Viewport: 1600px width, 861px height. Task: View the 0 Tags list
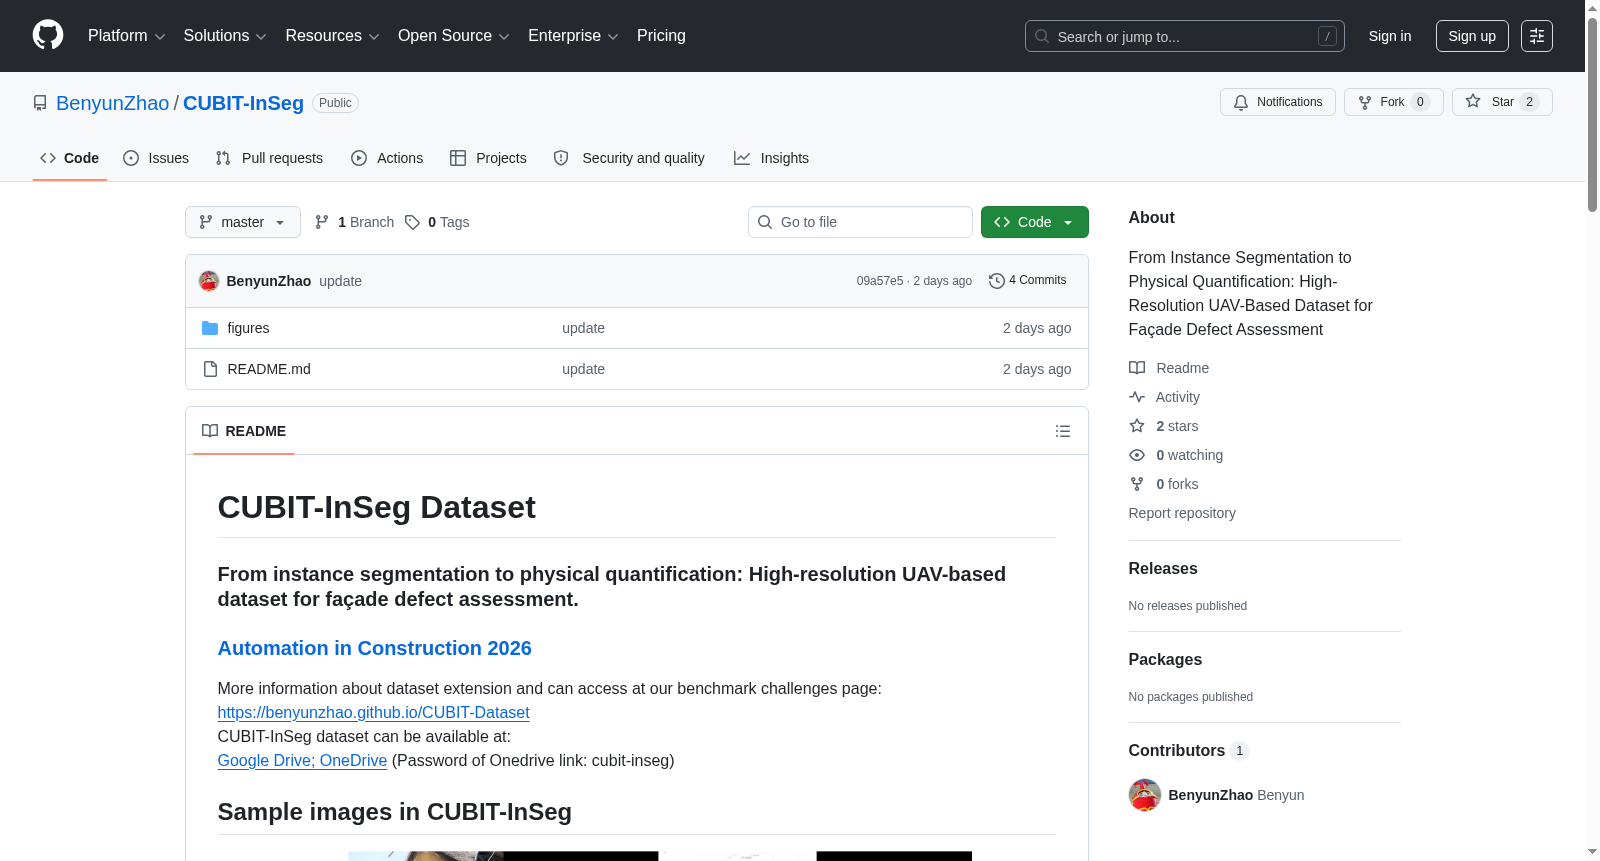[437, 222]
